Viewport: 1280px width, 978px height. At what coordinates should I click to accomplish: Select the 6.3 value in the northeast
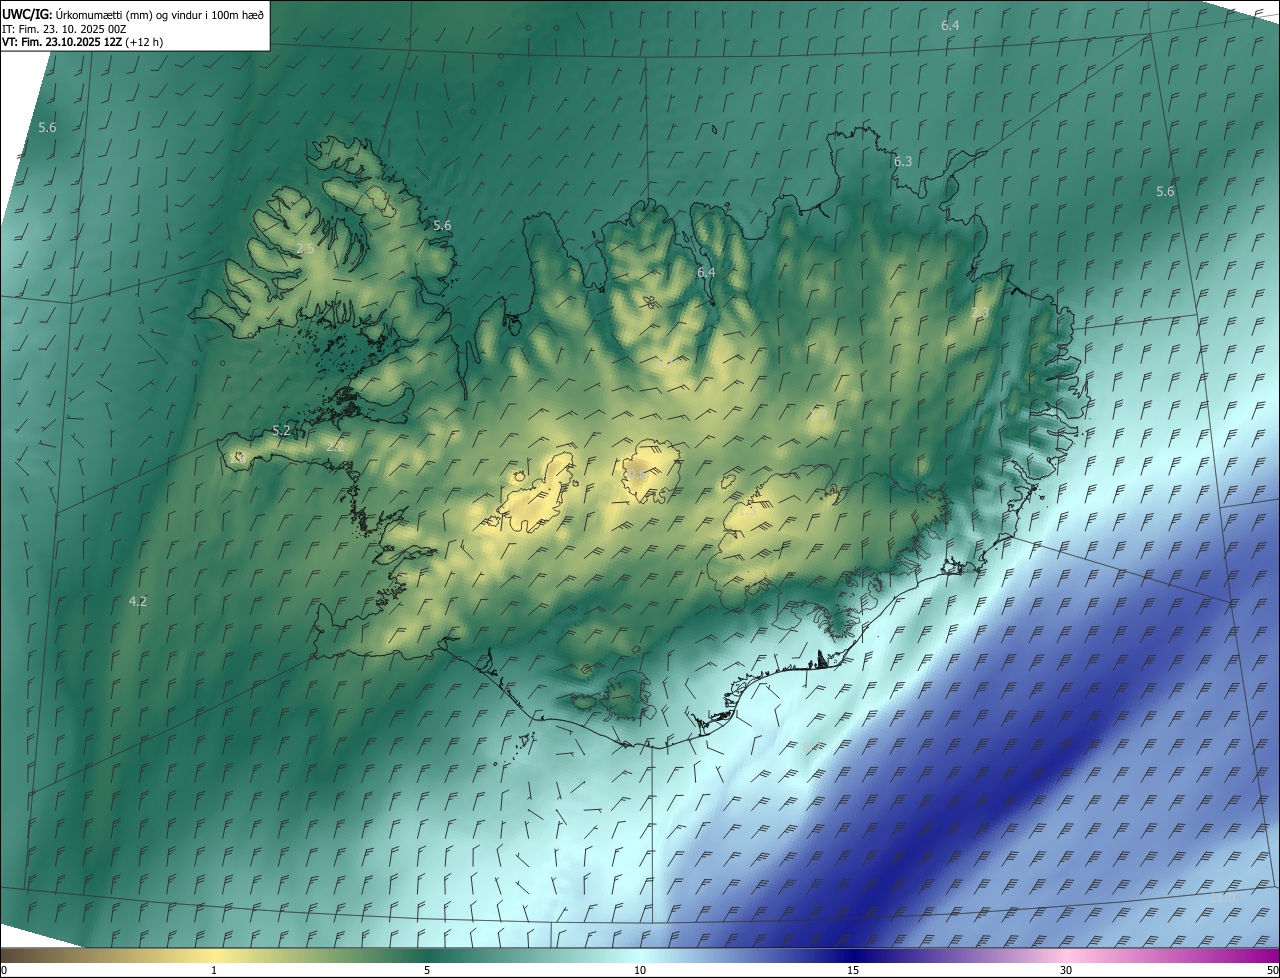tap(903, 161)
